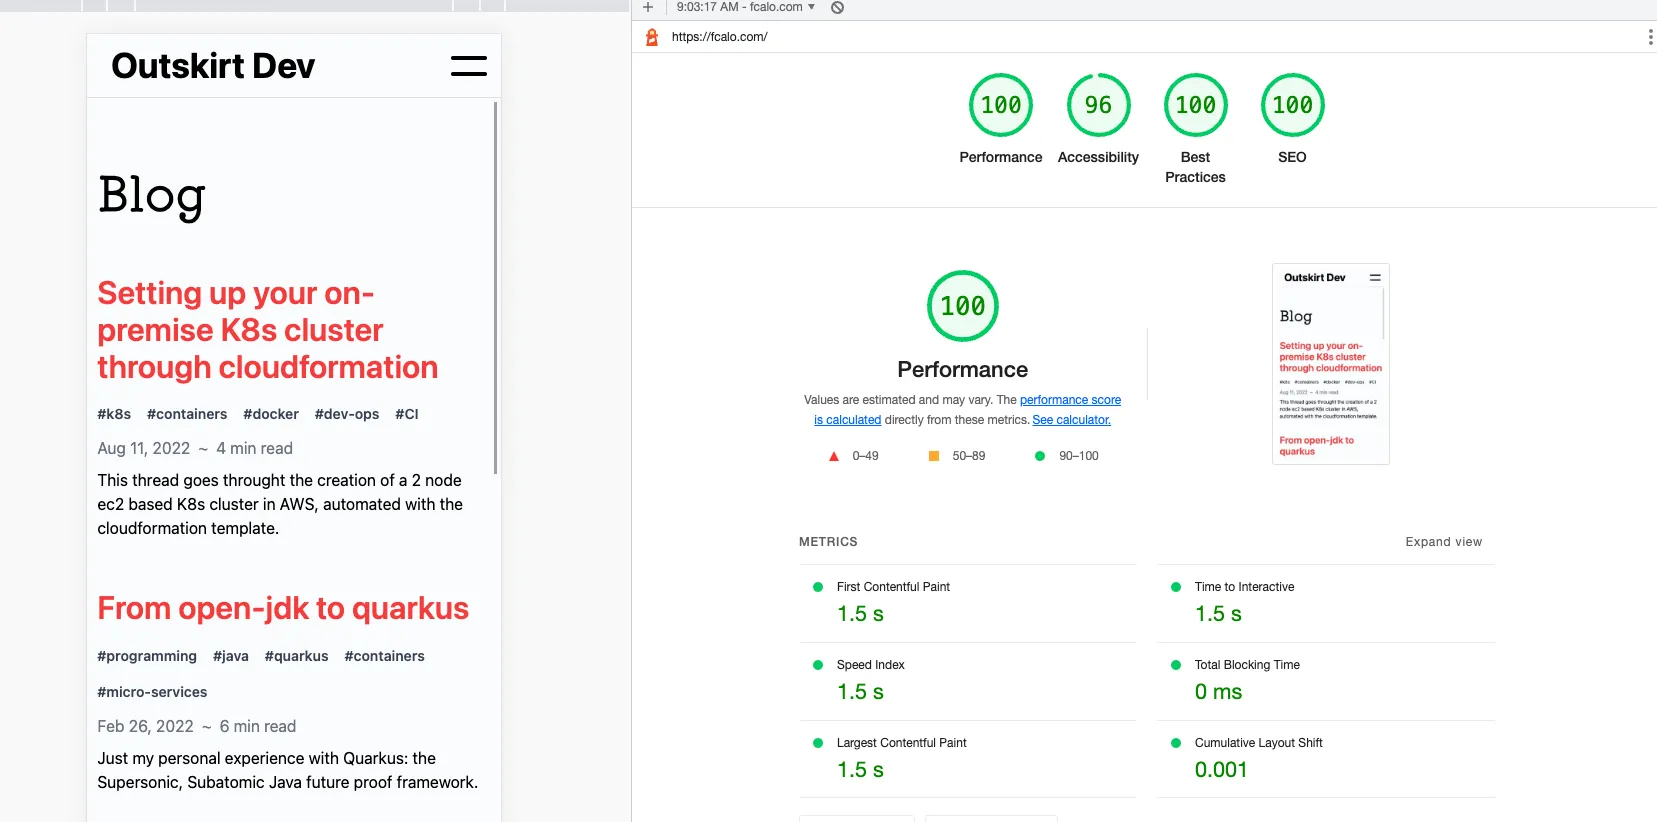Select the First Contentful Paint metric

pyautogui.click(x=968, y=603)
